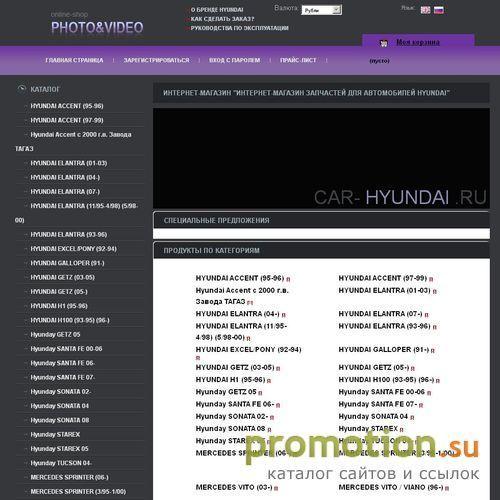Click the CAR-HYUNDAI.RU banner
500x500 pixels.
321,158
